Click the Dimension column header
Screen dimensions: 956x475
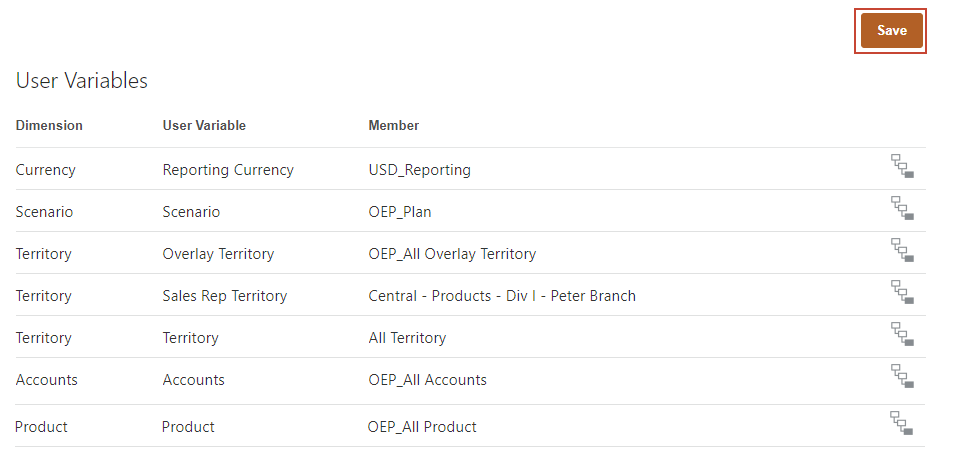click(x=49, y=126)
